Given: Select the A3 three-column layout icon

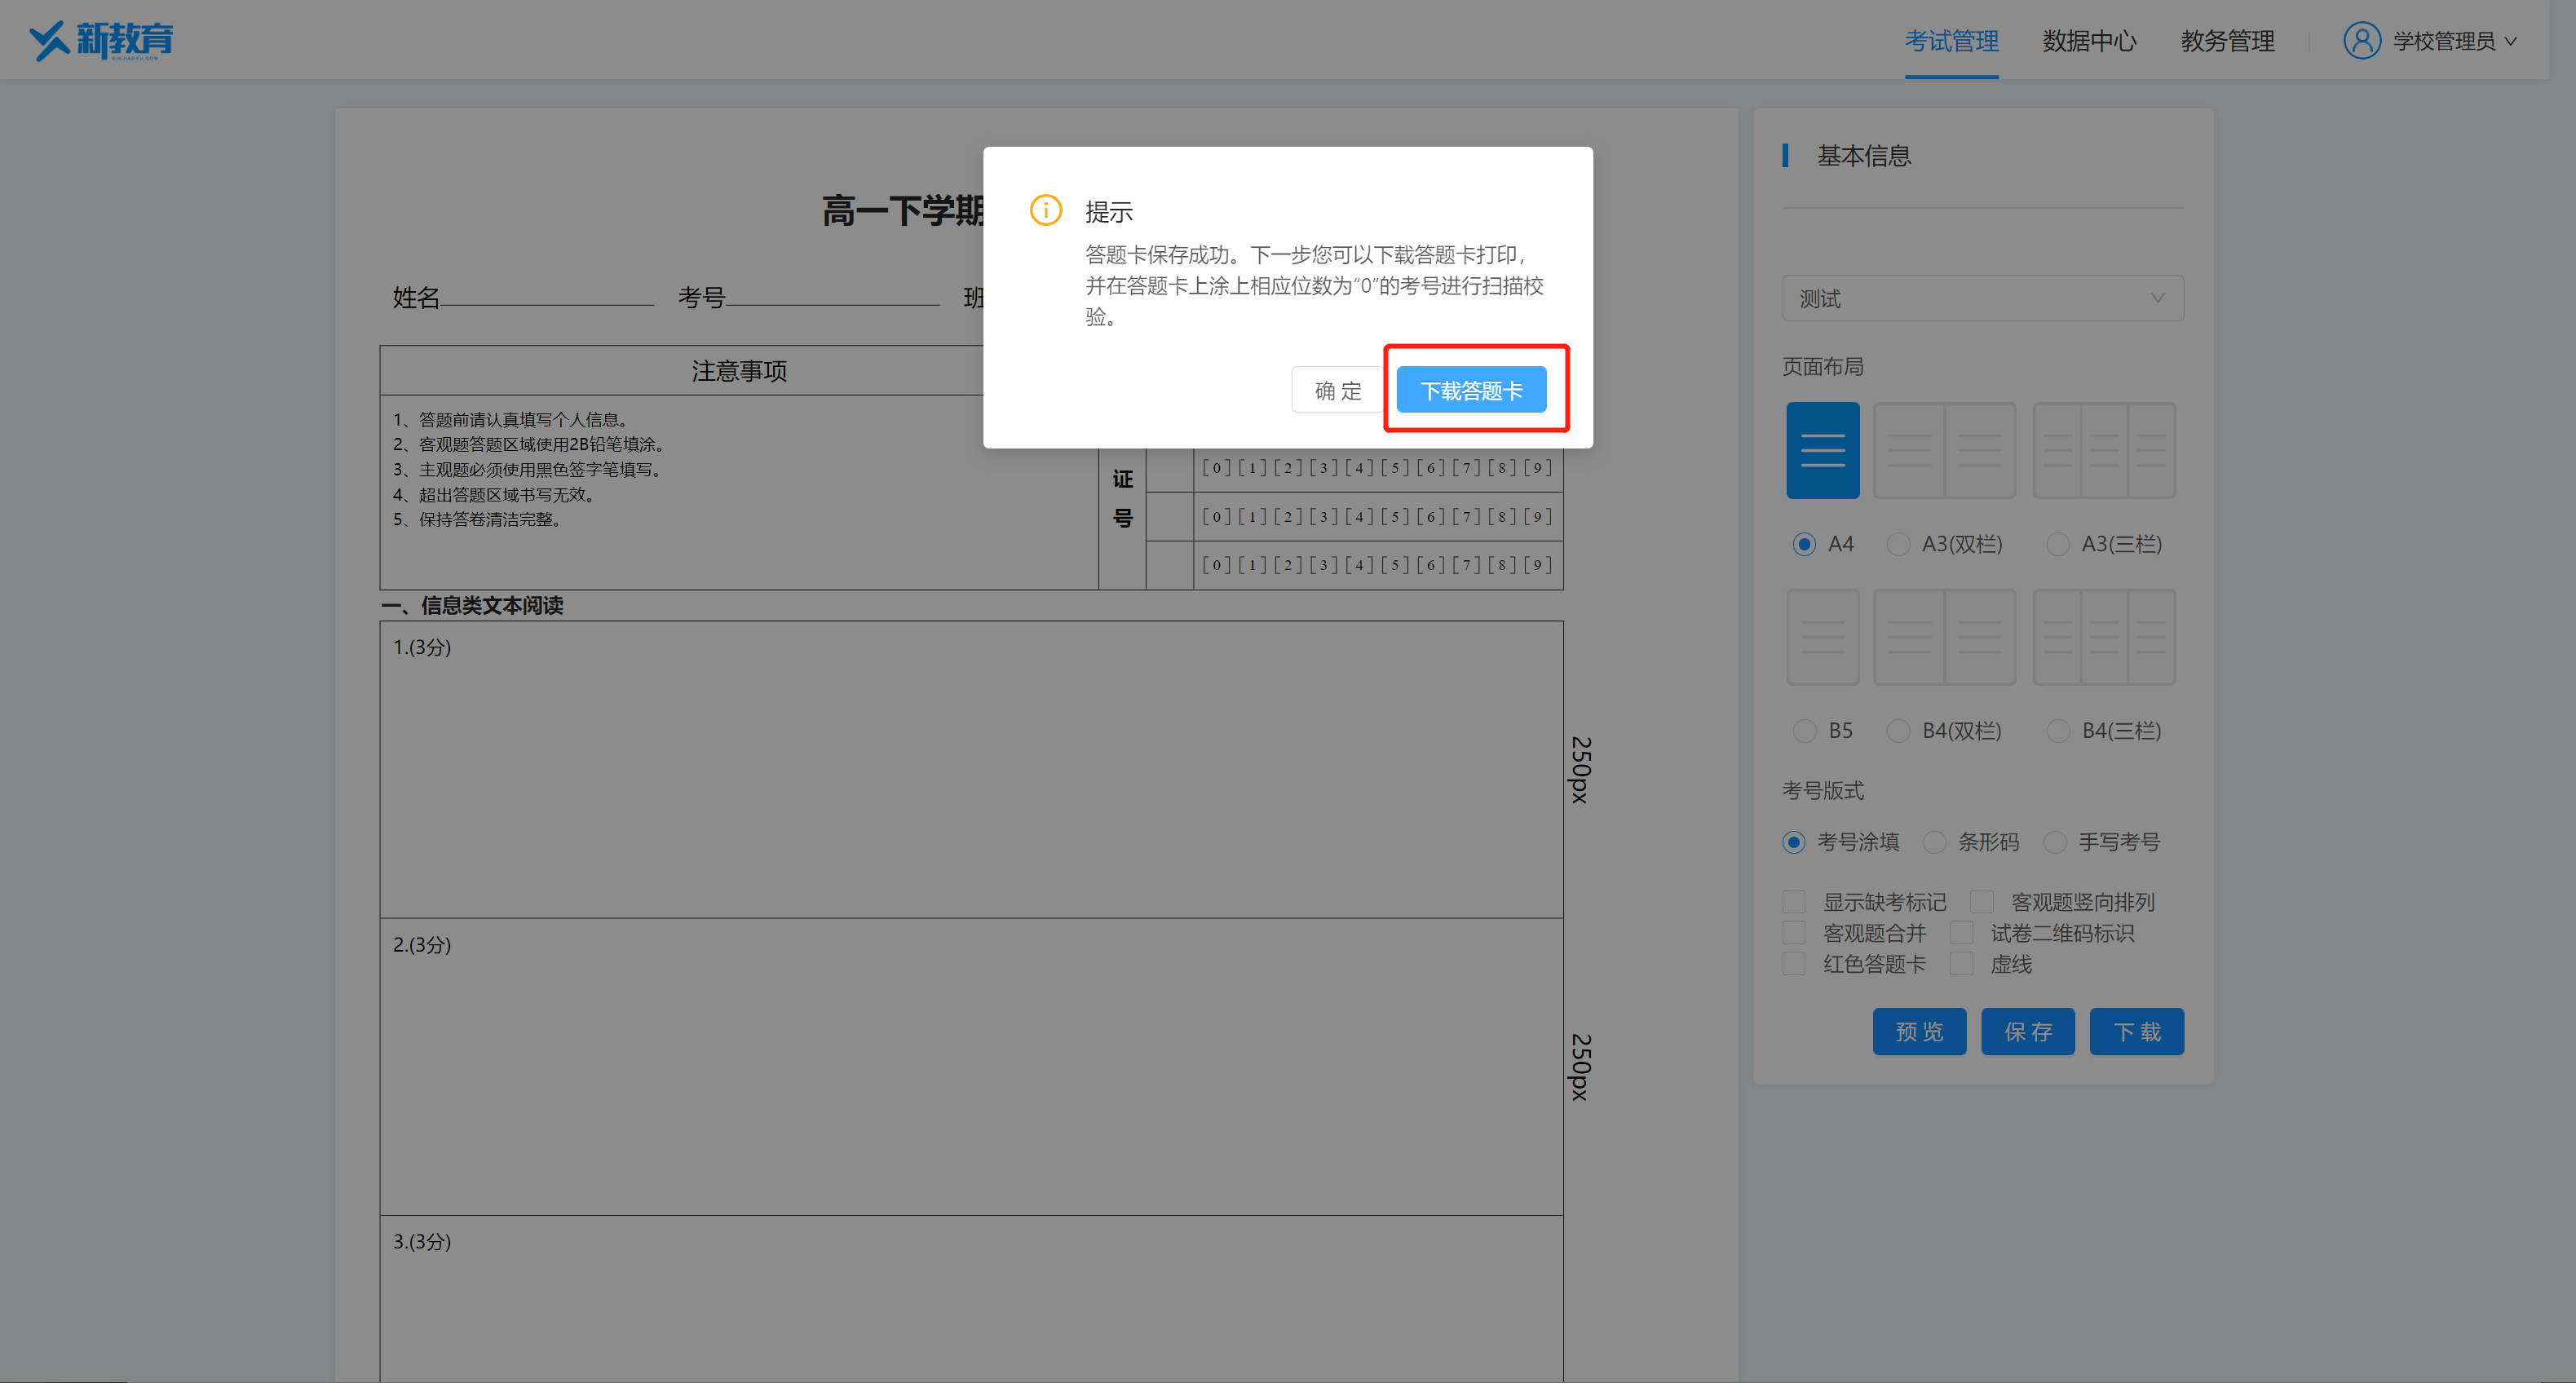Looking at the screenshot, I should [2103, 450].
